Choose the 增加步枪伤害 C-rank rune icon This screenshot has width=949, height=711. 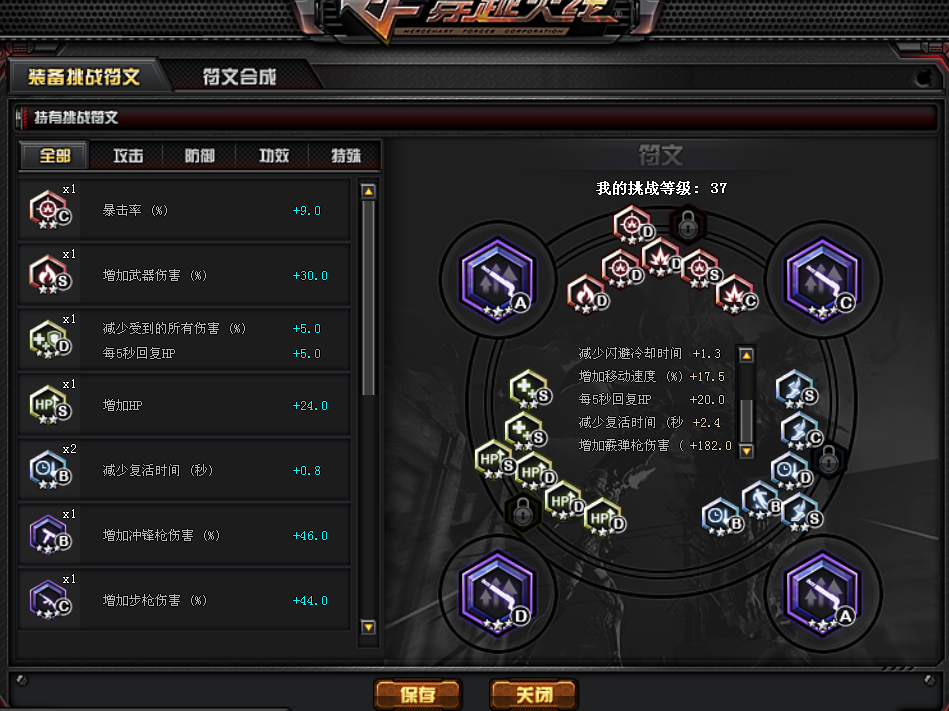[50, 600]
